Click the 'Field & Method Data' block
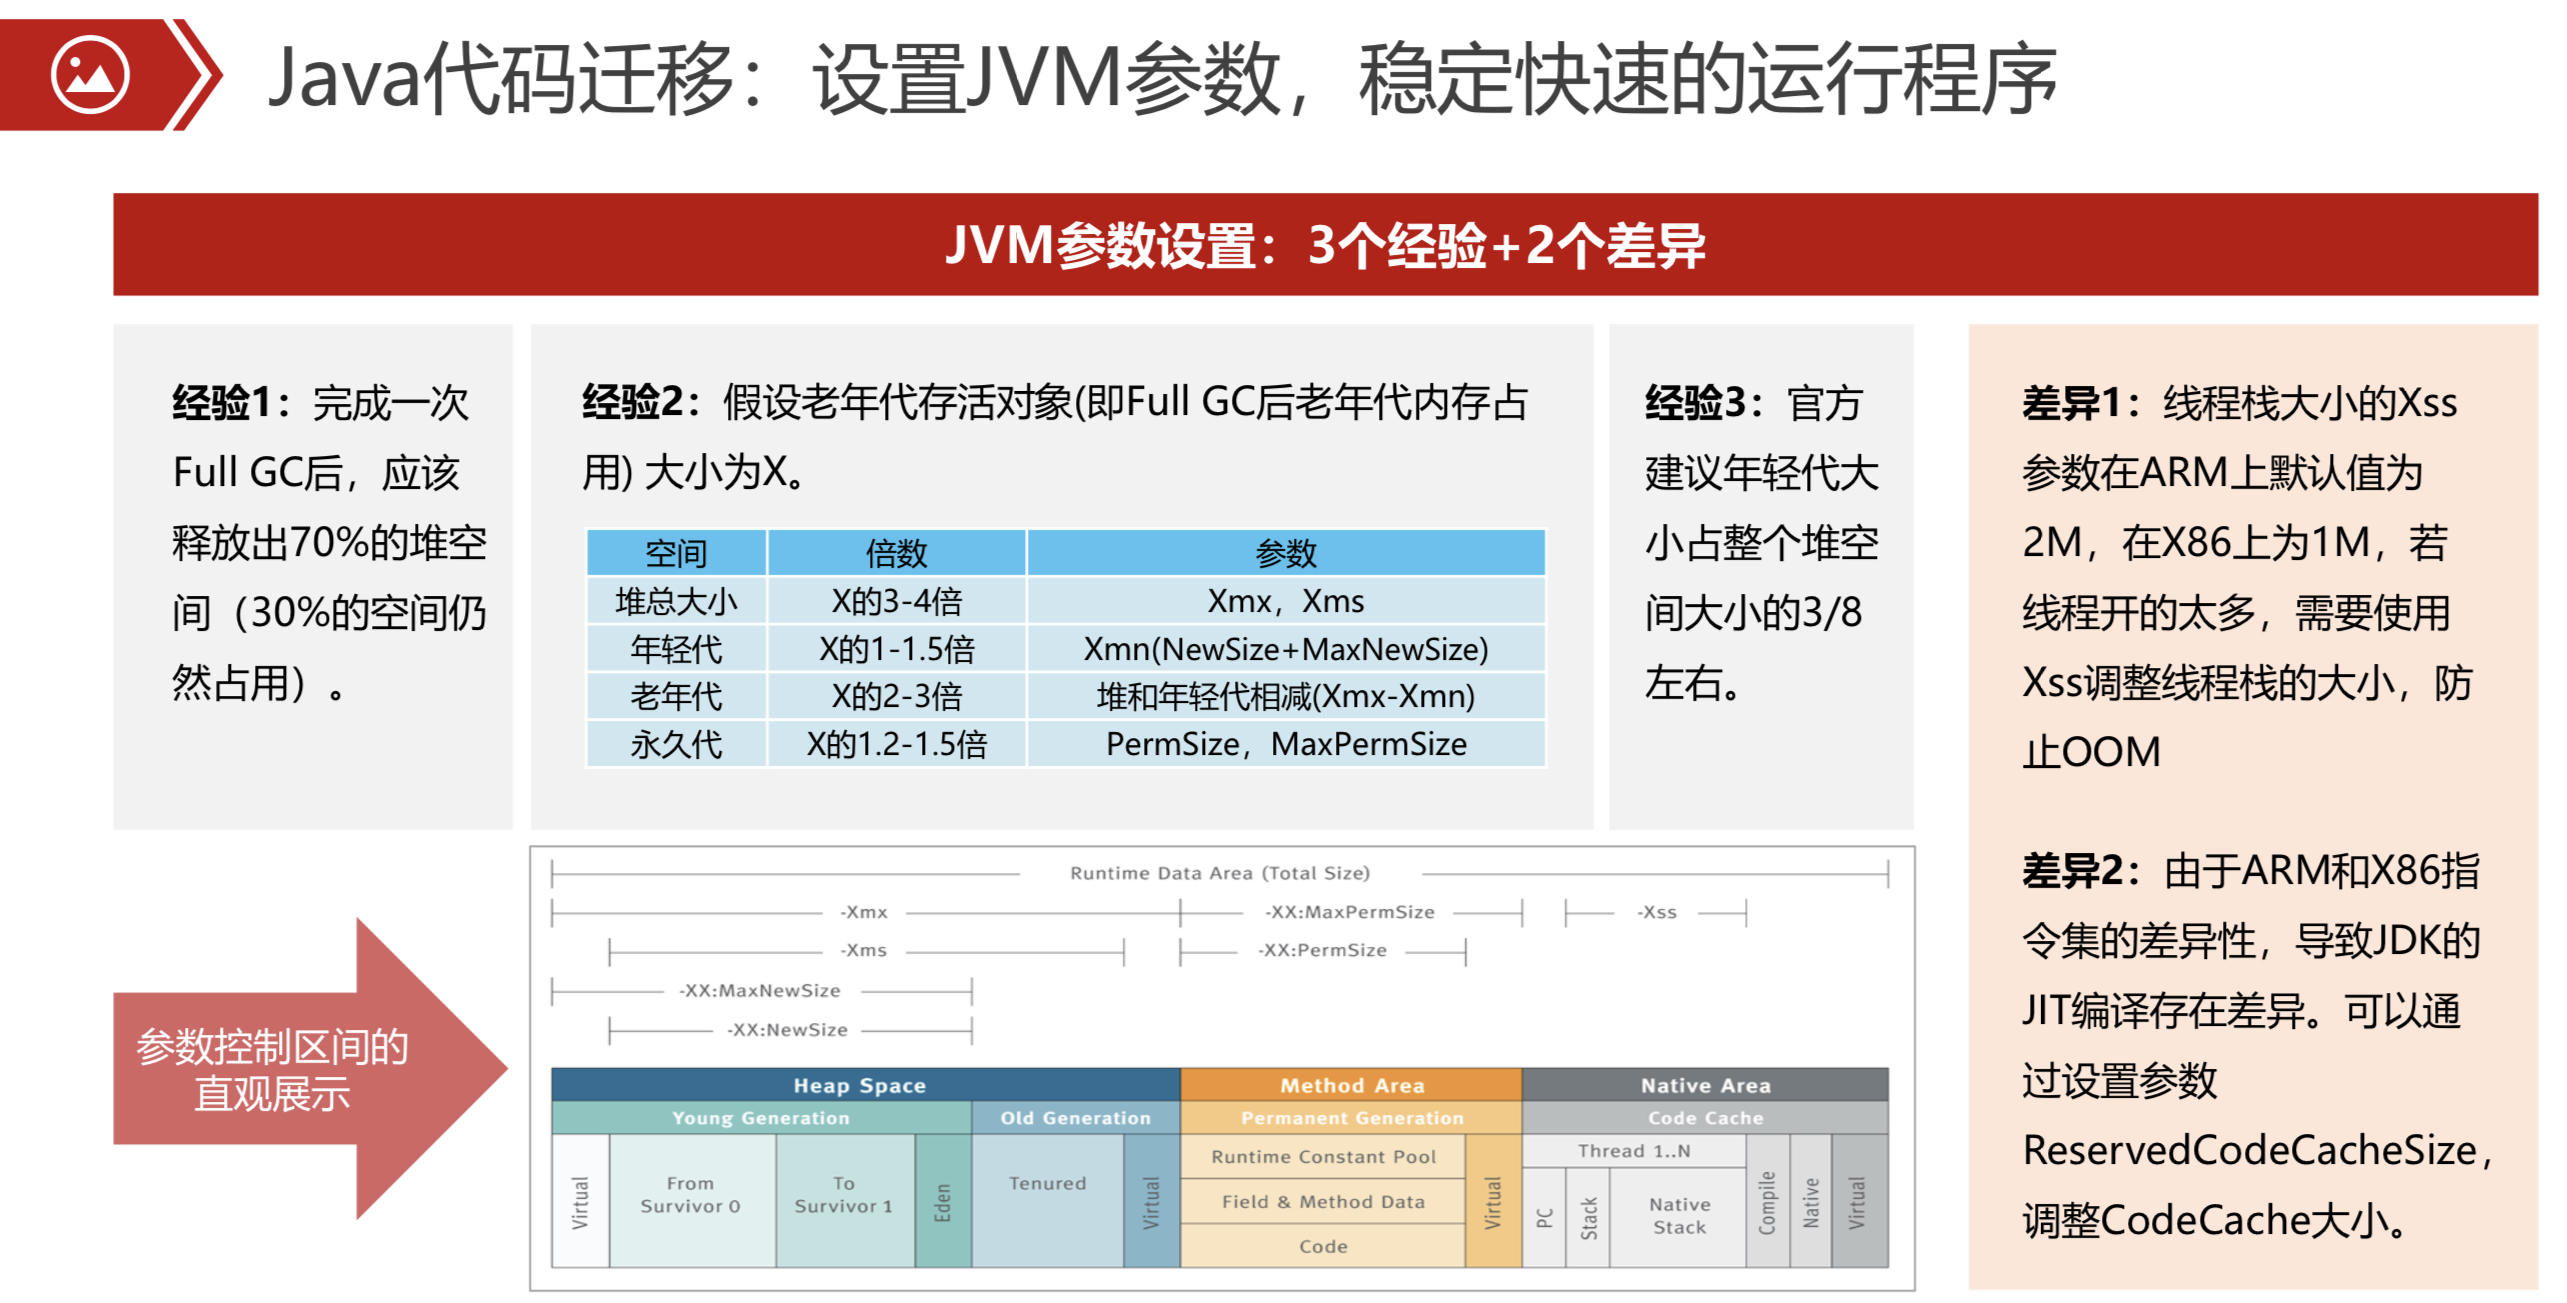The height and width of the screenshot is (1303, 2567). (1323, 1202)
